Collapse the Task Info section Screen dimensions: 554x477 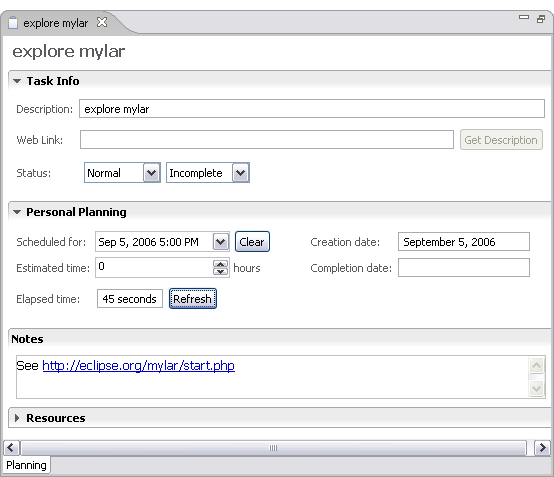[17, 81]
